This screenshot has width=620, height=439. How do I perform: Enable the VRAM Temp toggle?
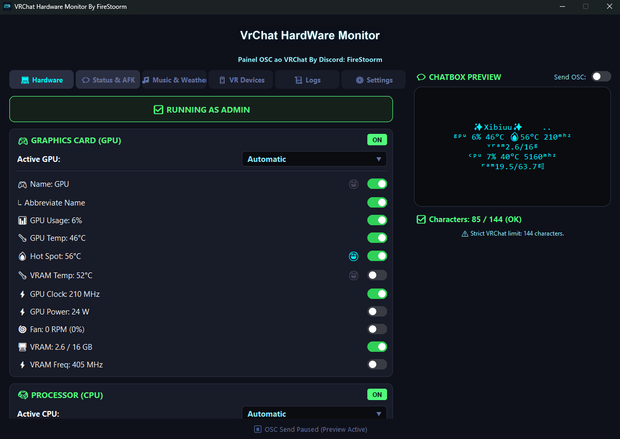377,275
